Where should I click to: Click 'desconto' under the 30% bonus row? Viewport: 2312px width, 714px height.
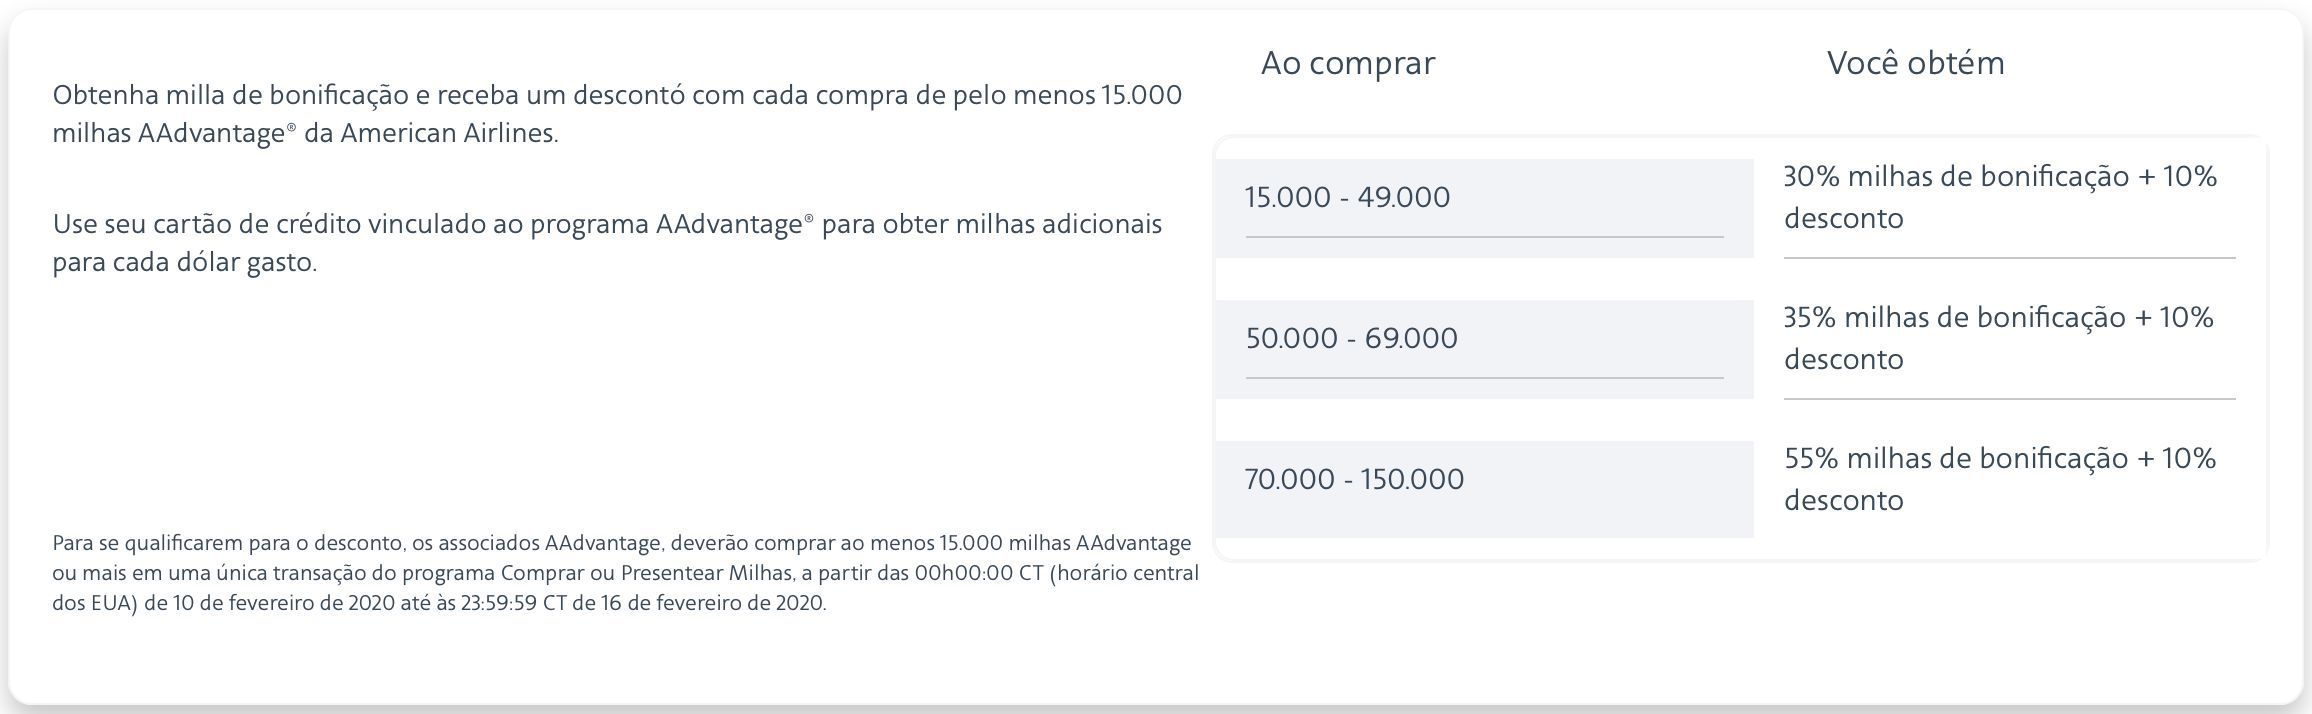click(1843, 218)
